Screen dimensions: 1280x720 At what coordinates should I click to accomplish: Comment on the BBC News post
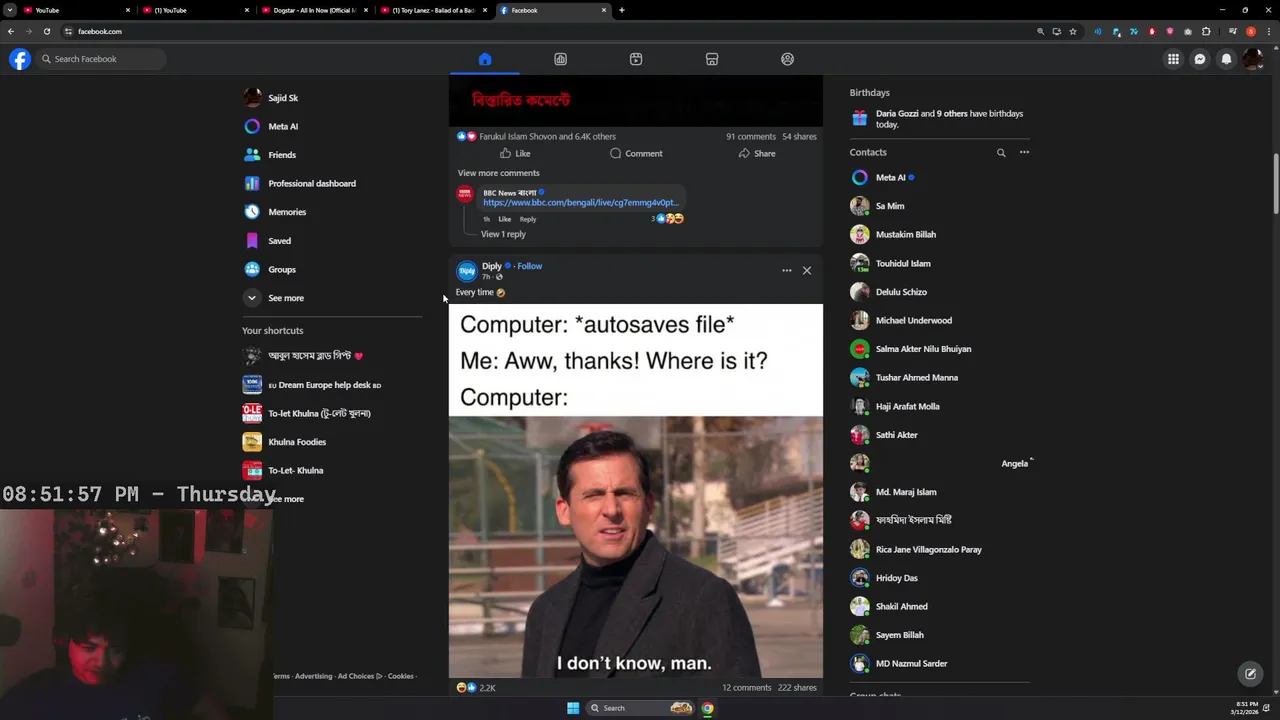[x=636, y=153]
